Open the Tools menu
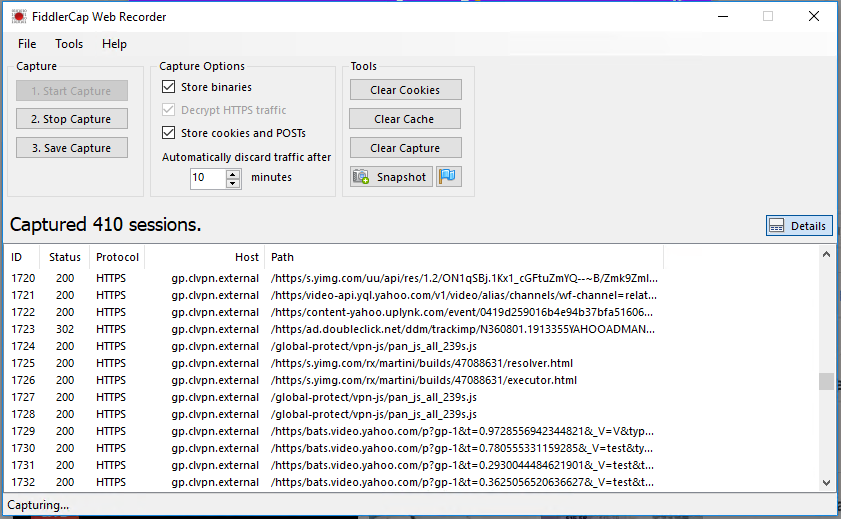Viewport: 841px width, 519px height. (69, 44)
